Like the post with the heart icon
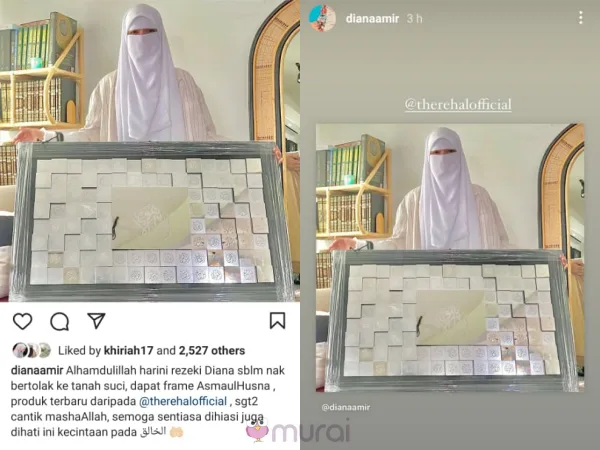 coord(23,321)
